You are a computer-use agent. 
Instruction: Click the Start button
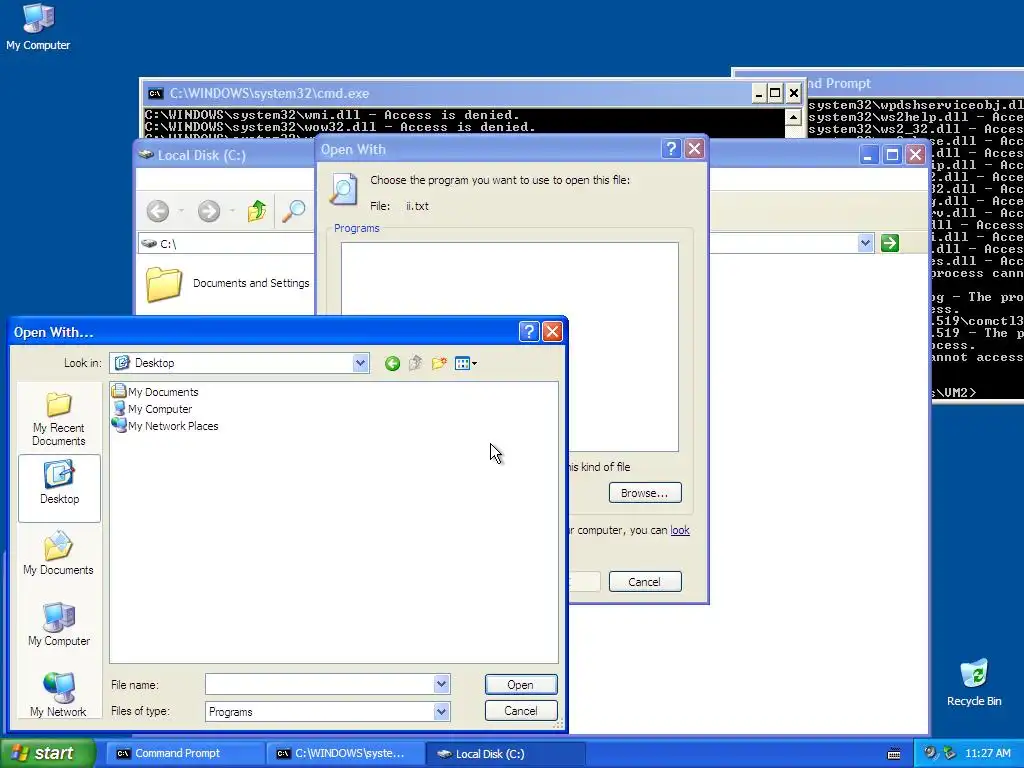48,753
